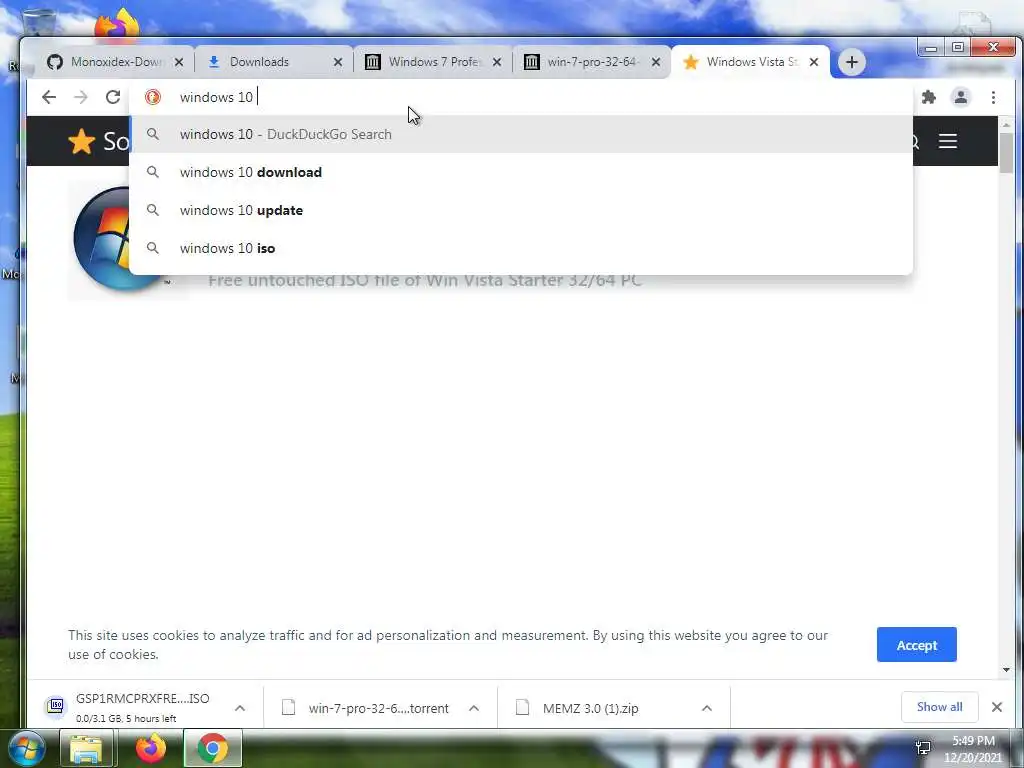This screenshot has height=768, width=1024.
Task: Expand options for the torrent download
Action: click(x=474, y=708)
